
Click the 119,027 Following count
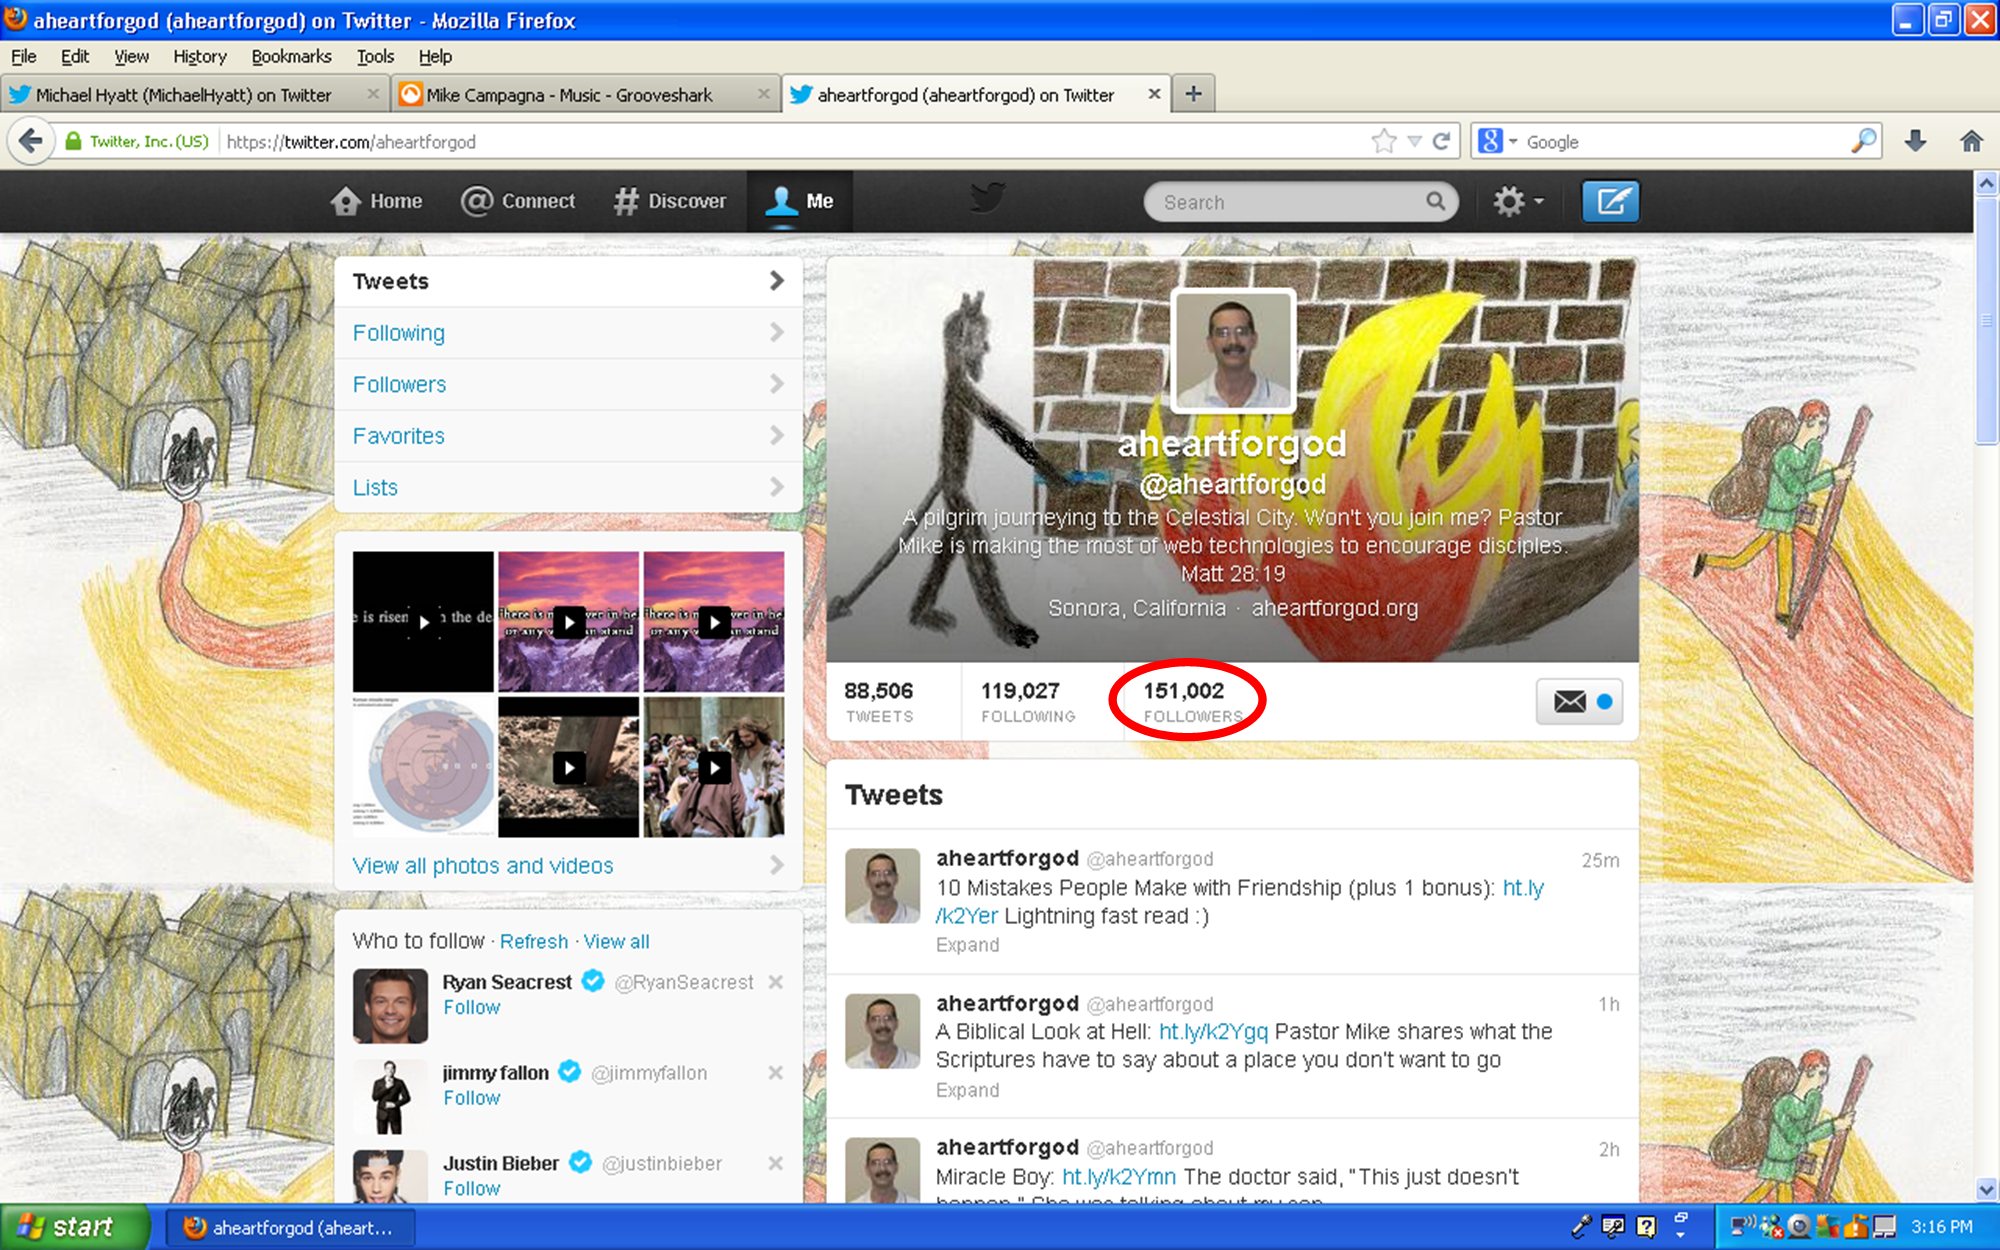(1028, 702)
